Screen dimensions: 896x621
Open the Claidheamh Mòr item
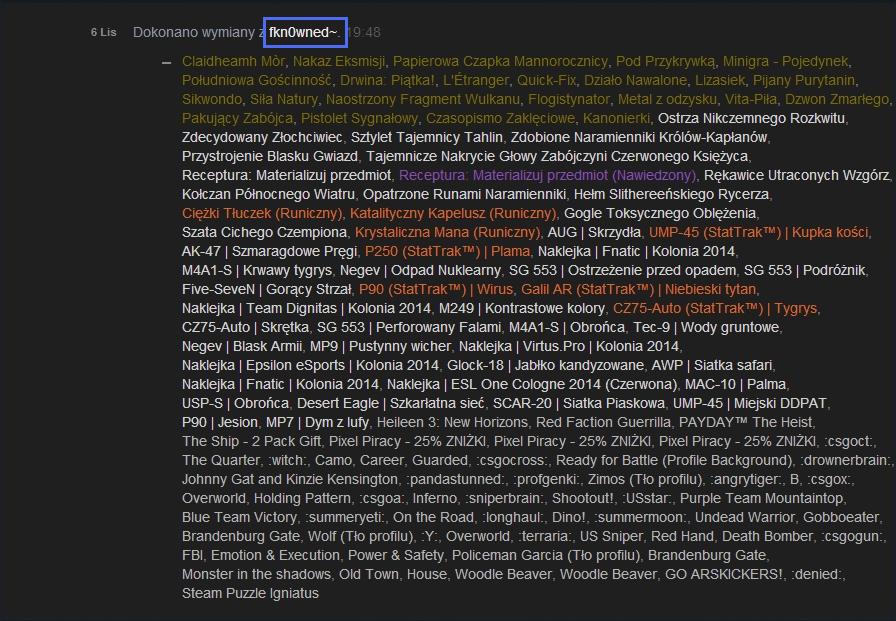[x=233, y=61]
